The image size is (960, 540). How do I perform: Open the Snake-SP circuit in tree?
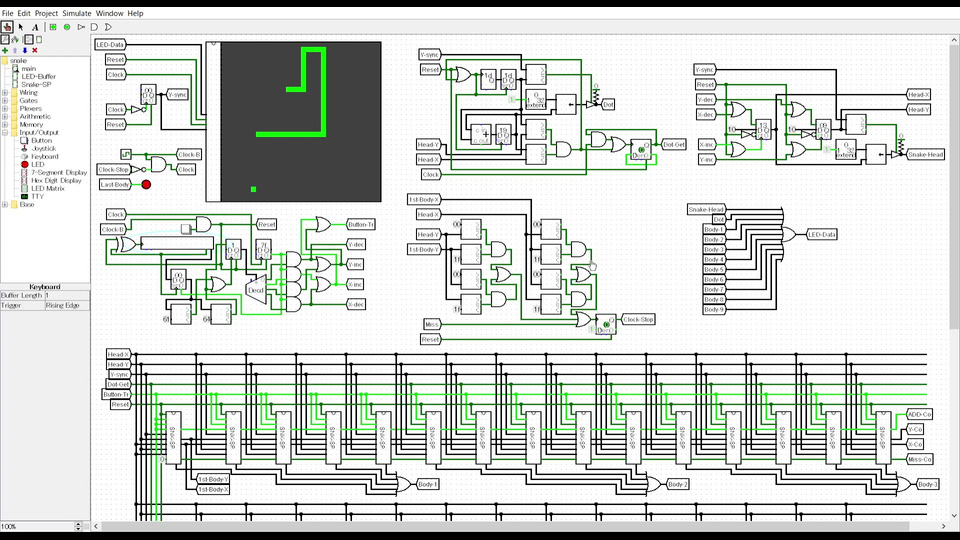(36, 84)
